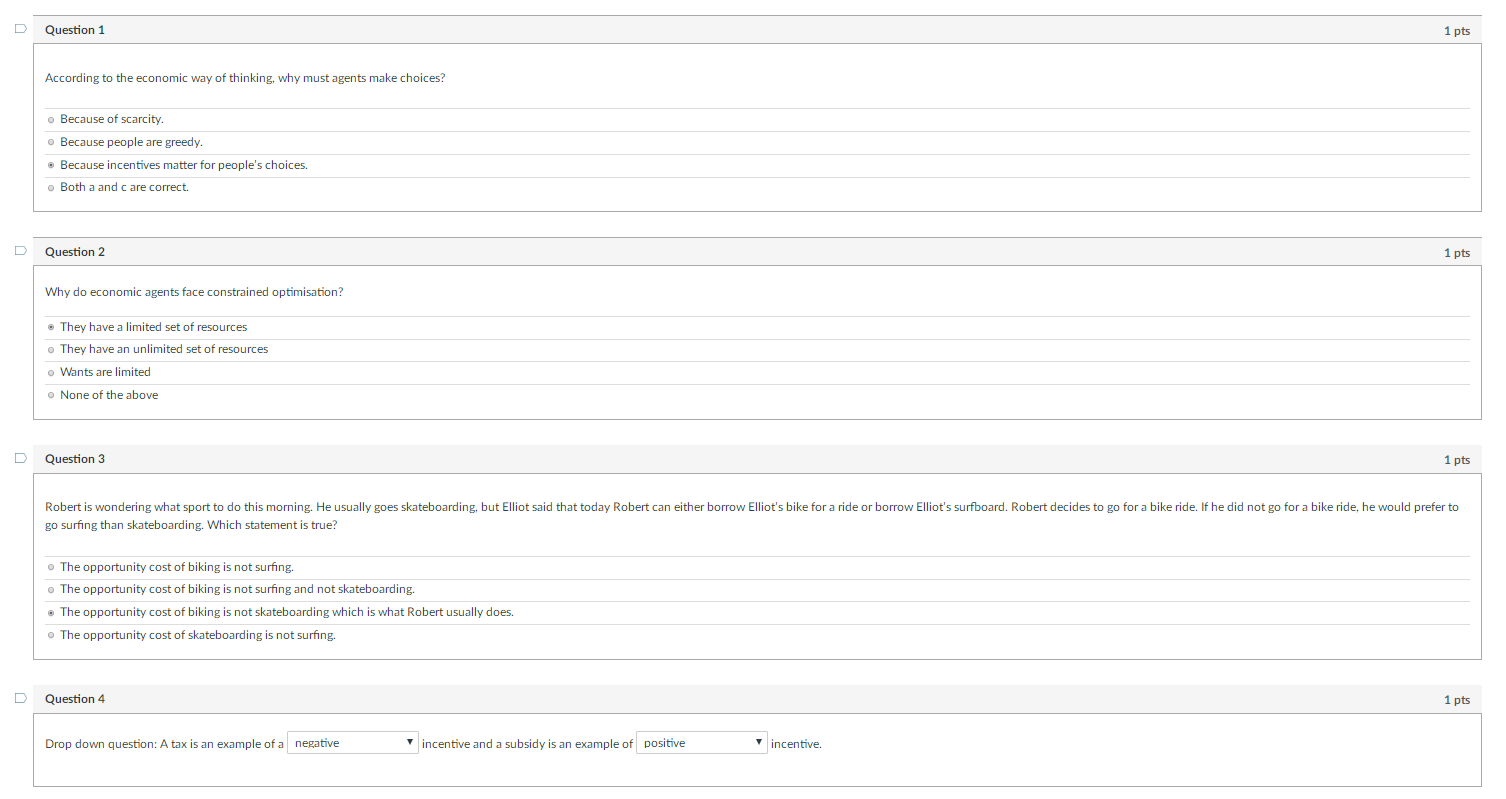Select 'Because people are greedy.' option
1506x799 pixels.
51,143
